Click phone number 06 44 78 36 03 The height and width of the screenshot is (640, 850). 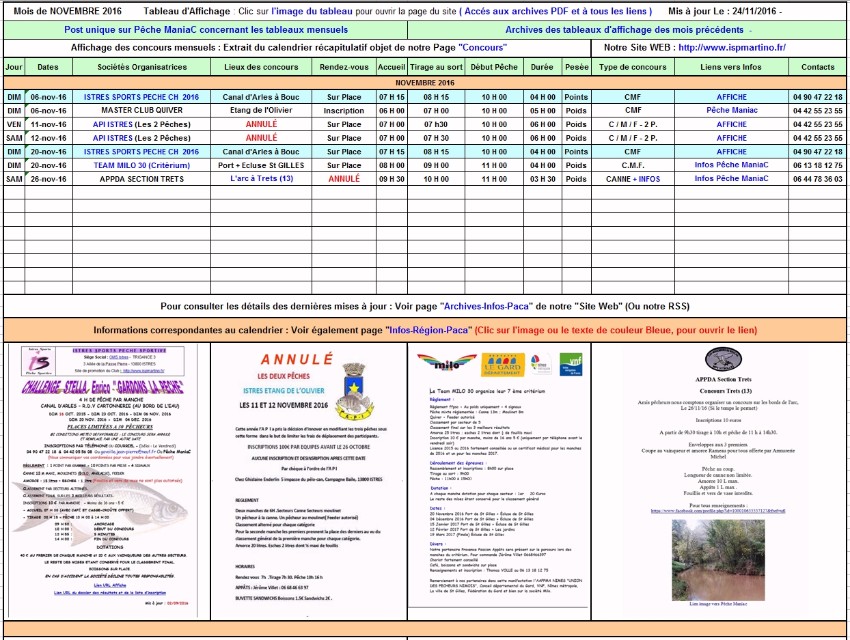pyautogui.click(x=817, y=179)
